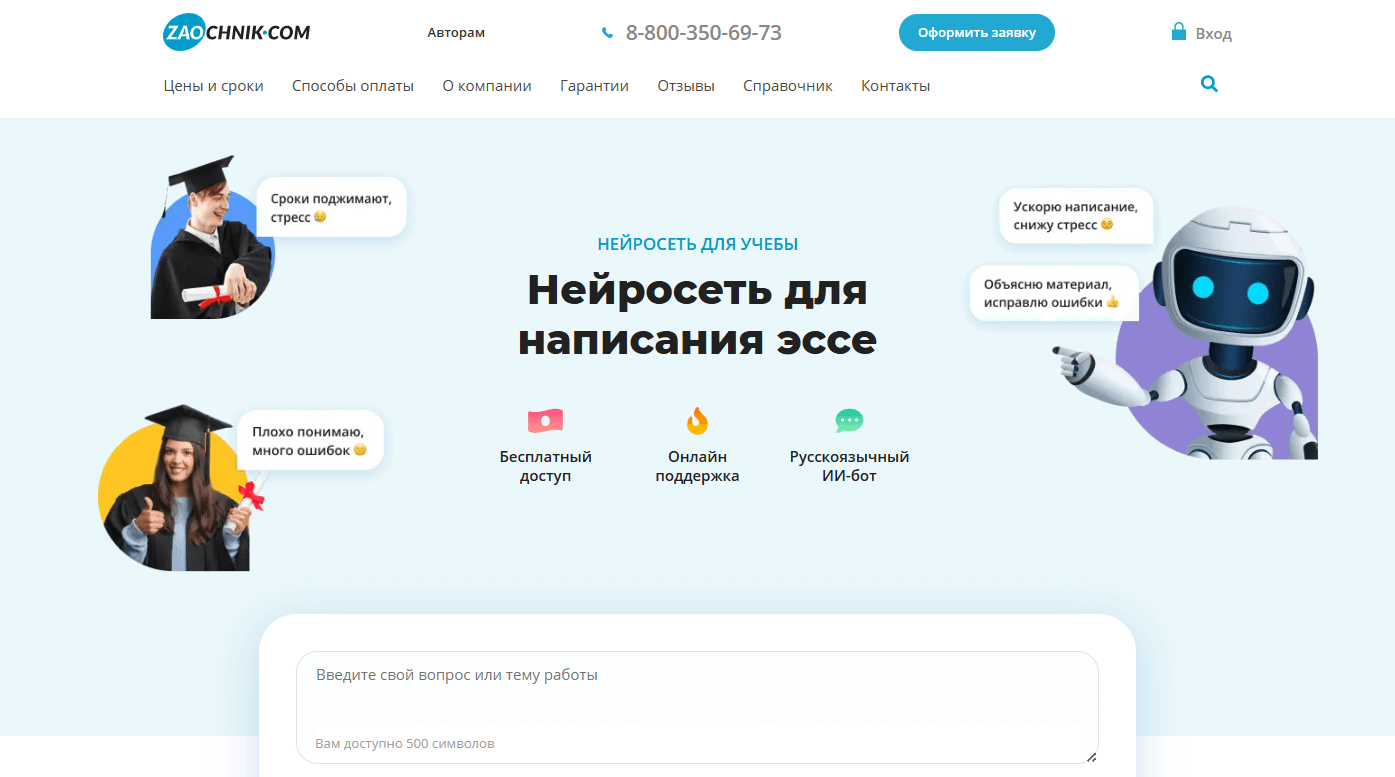Call via the 8-800-350-69-73 phone link
Image resolution: width=1395 pixels, height=777 pixels.
pyautogui.click(x=703, y=33)
